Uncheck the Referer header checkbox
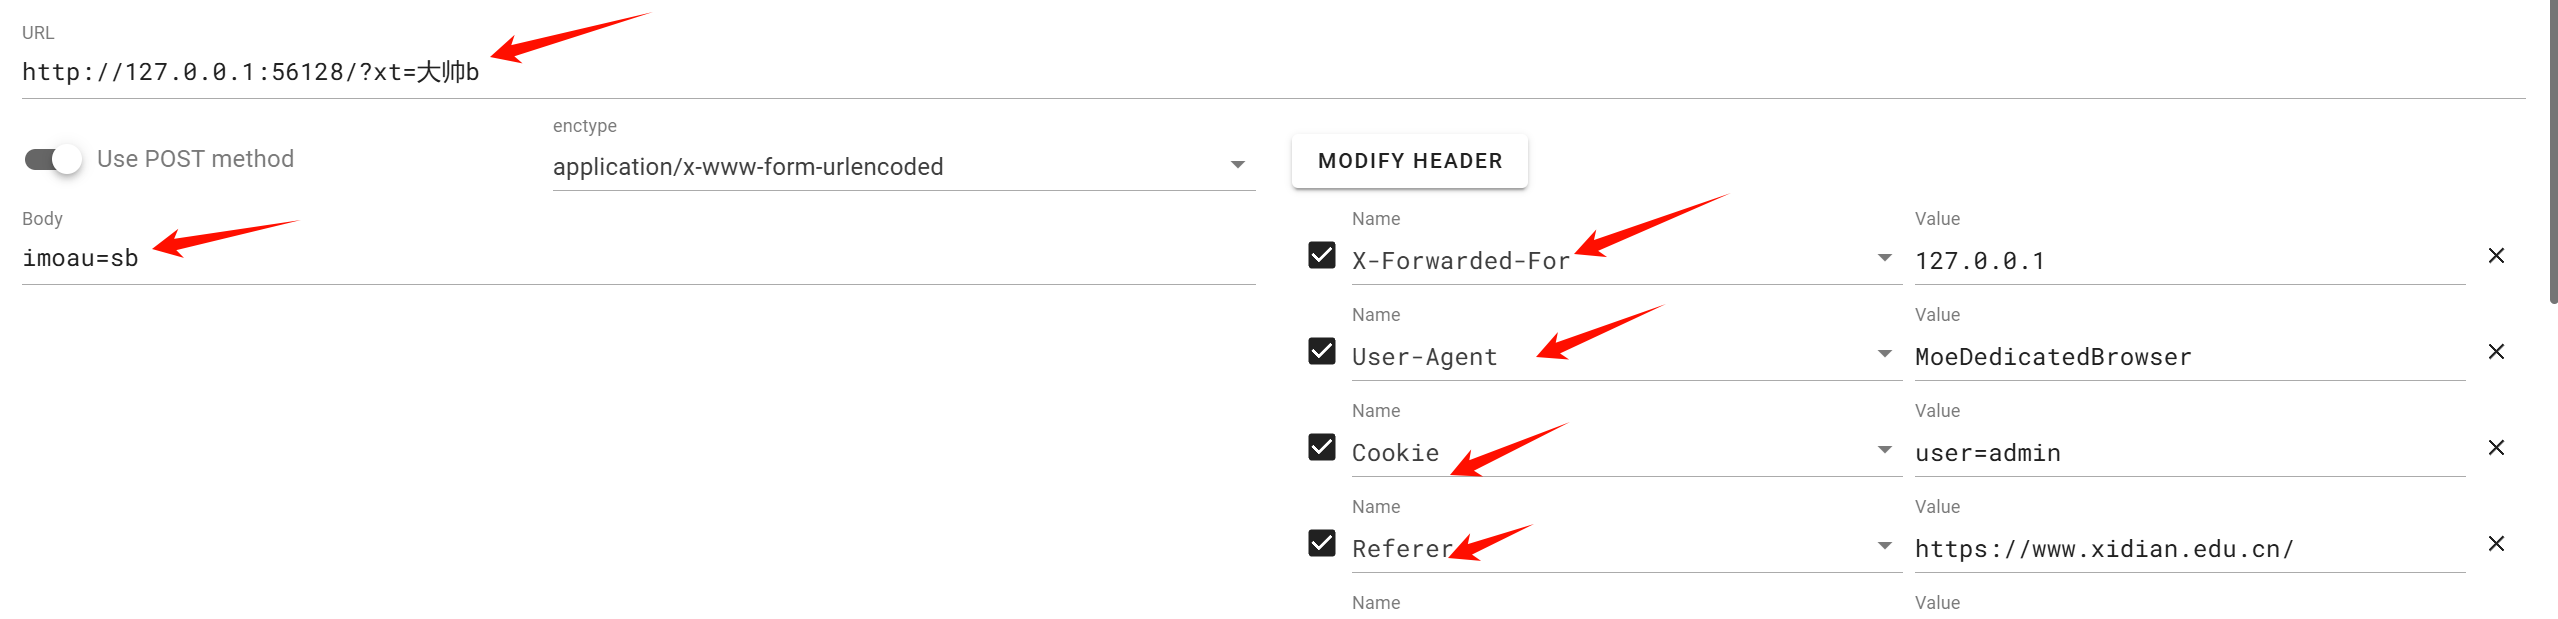Viewport: 2558px width, 619px height. (1322, 544)
